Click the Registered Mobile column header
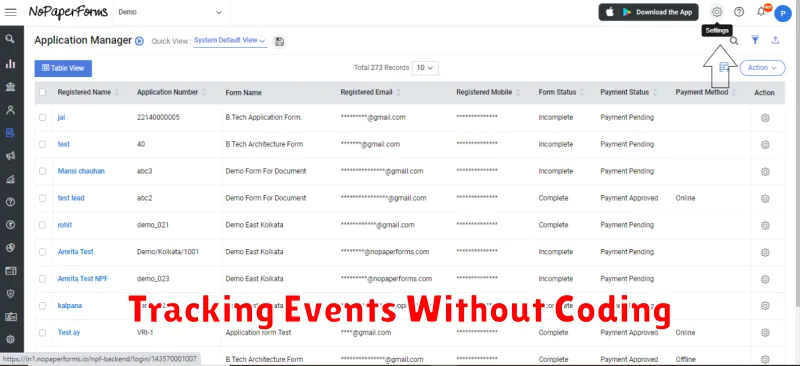This screenshot has height=366, width=800. (x=484, y=92)
